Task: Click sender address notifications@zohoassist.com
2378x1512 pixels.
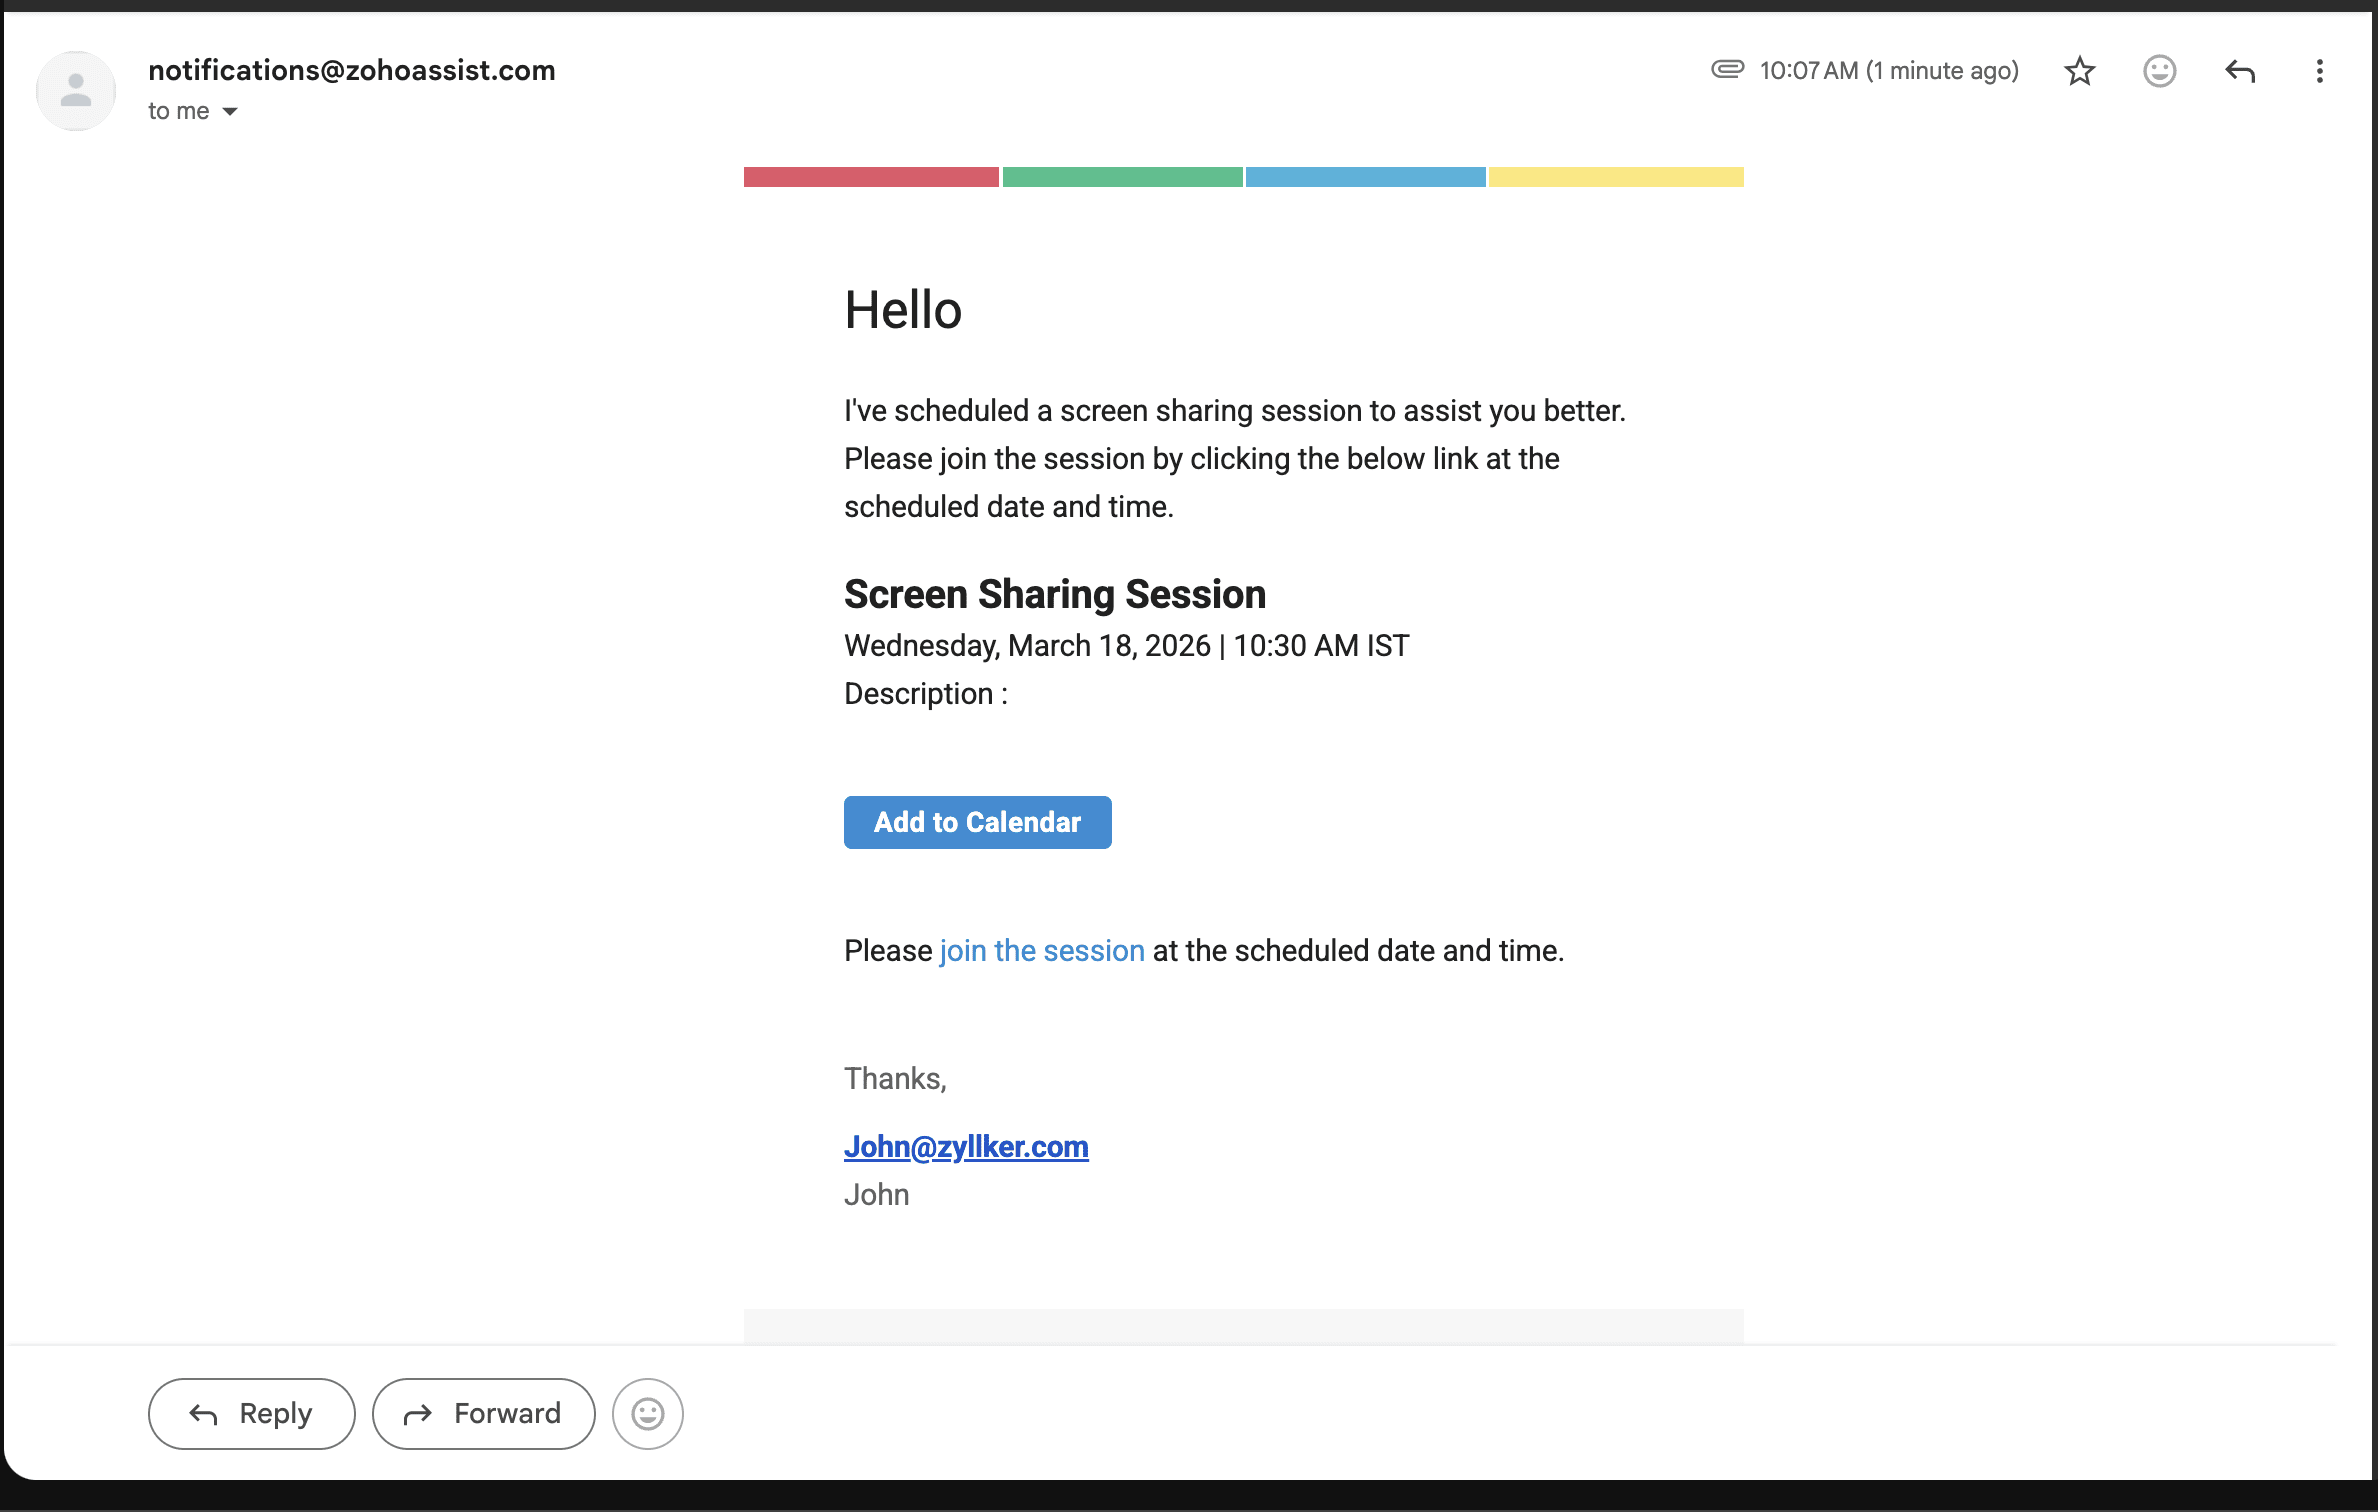Action: [x=351, y=70]
